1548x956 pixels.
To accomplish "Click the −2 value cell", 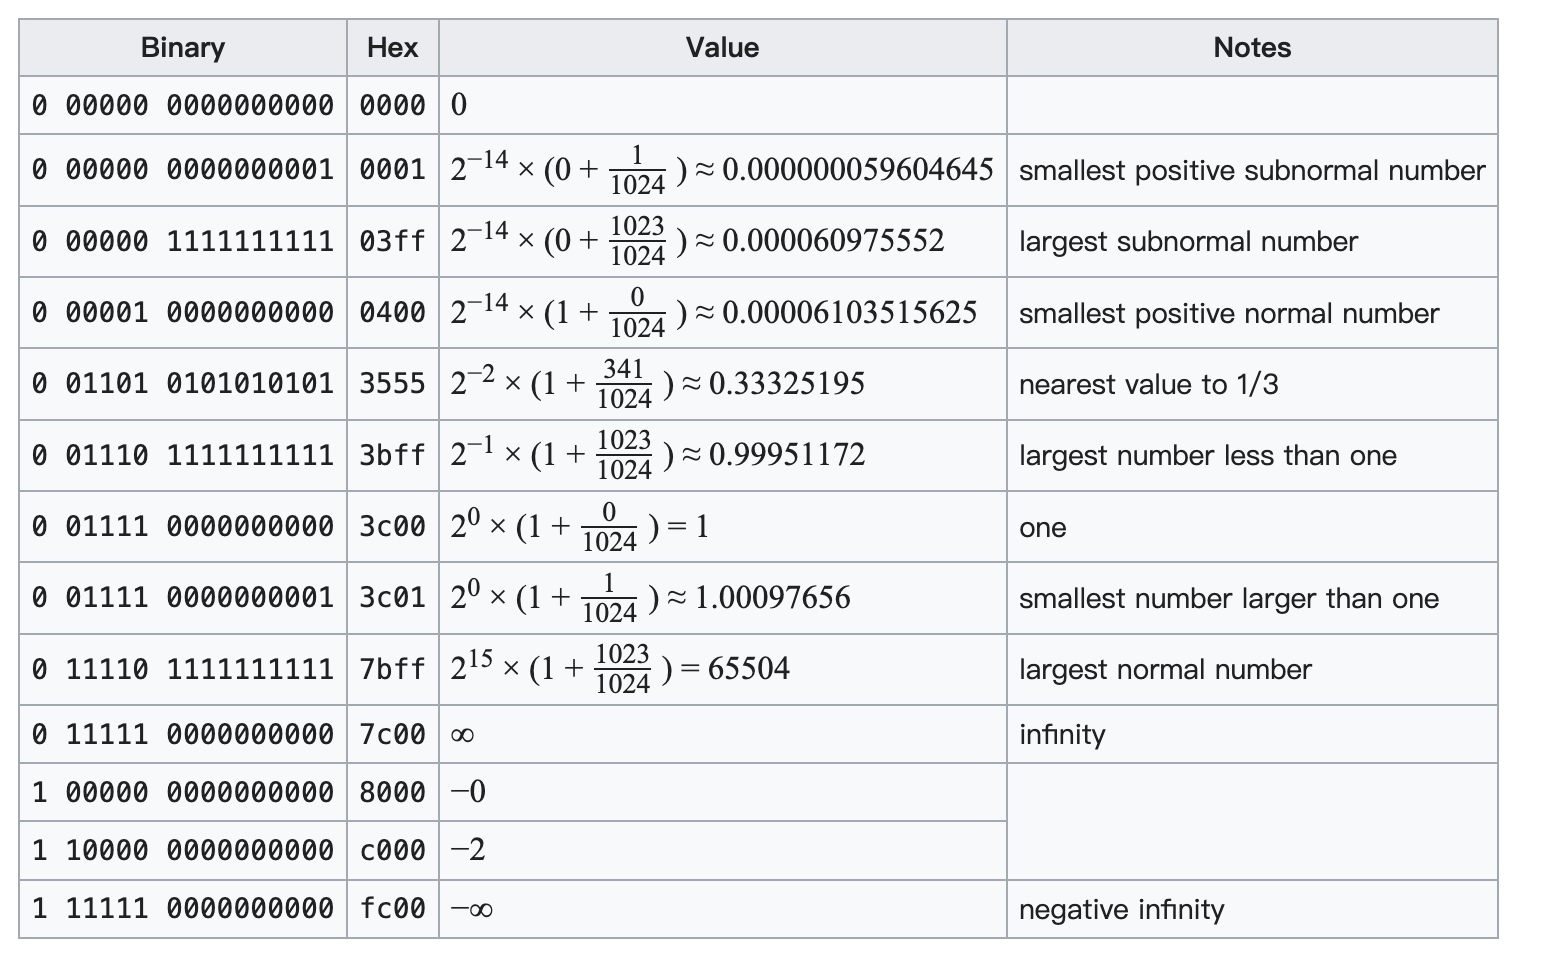I will coord(722,851).
